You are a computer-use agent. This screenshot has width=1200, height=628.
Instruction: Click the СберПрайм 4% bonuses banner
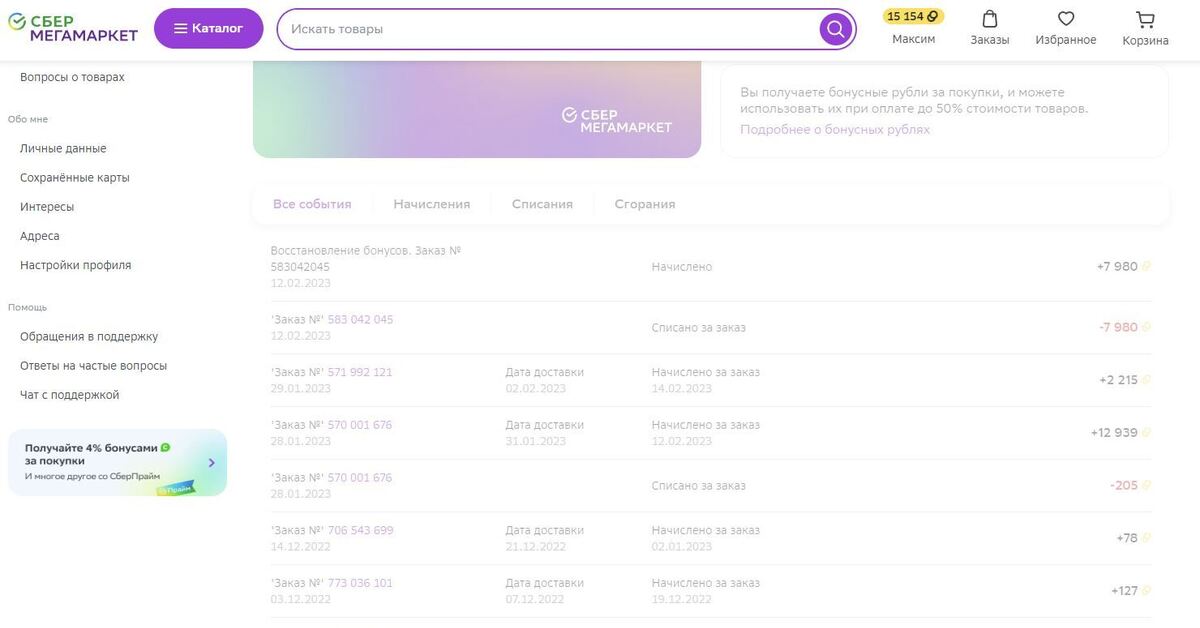(118, 463)
